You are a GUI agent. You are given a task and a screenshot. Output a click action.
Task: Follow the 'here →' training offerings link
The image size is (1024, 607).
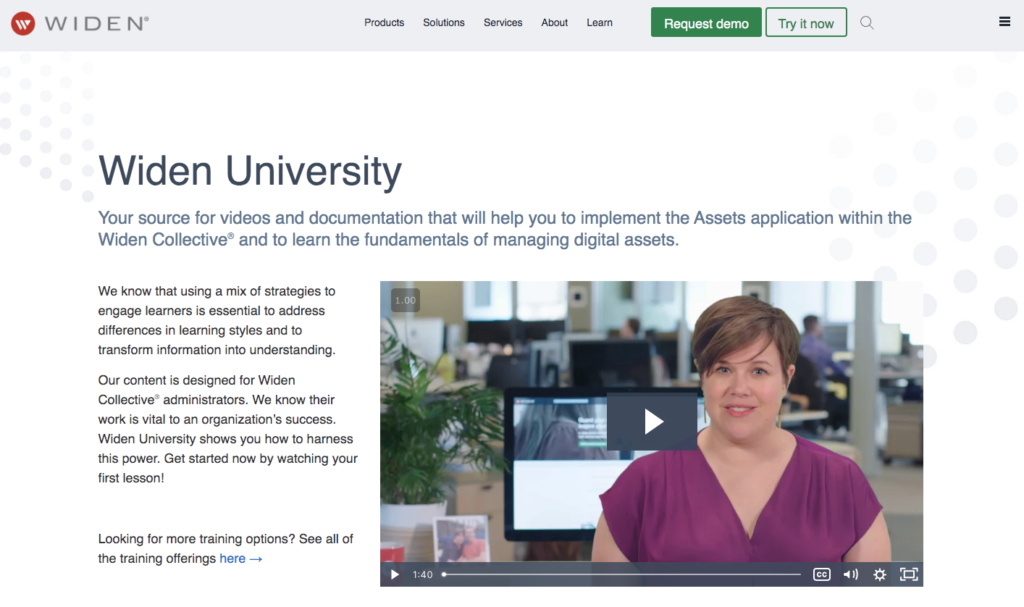(241, 559)
